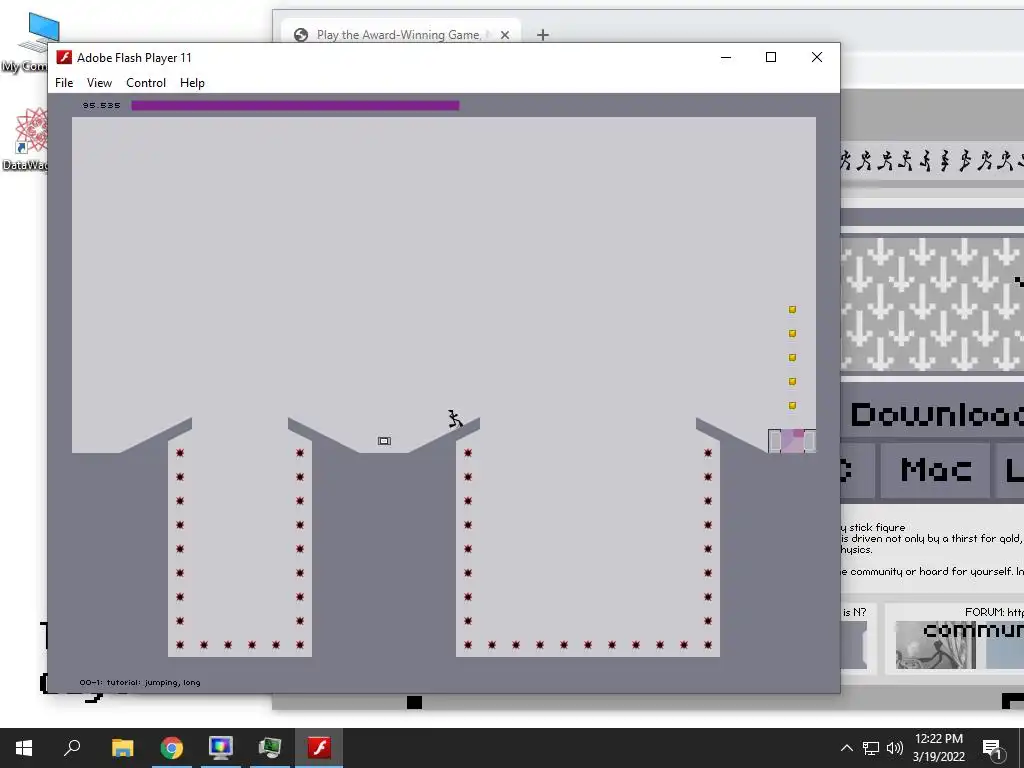
Task: Close the 'Play the Award-Winning Game' browser tab
Action: (505, 35)
